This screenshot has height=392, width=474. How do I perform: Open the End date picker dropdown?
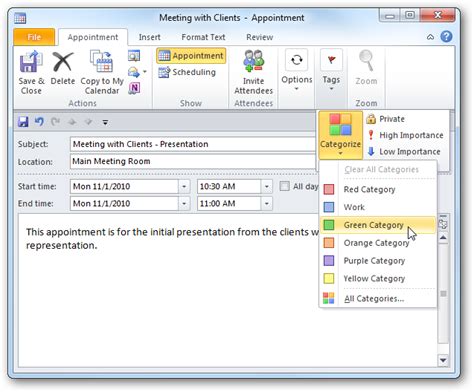click(184, 204)
